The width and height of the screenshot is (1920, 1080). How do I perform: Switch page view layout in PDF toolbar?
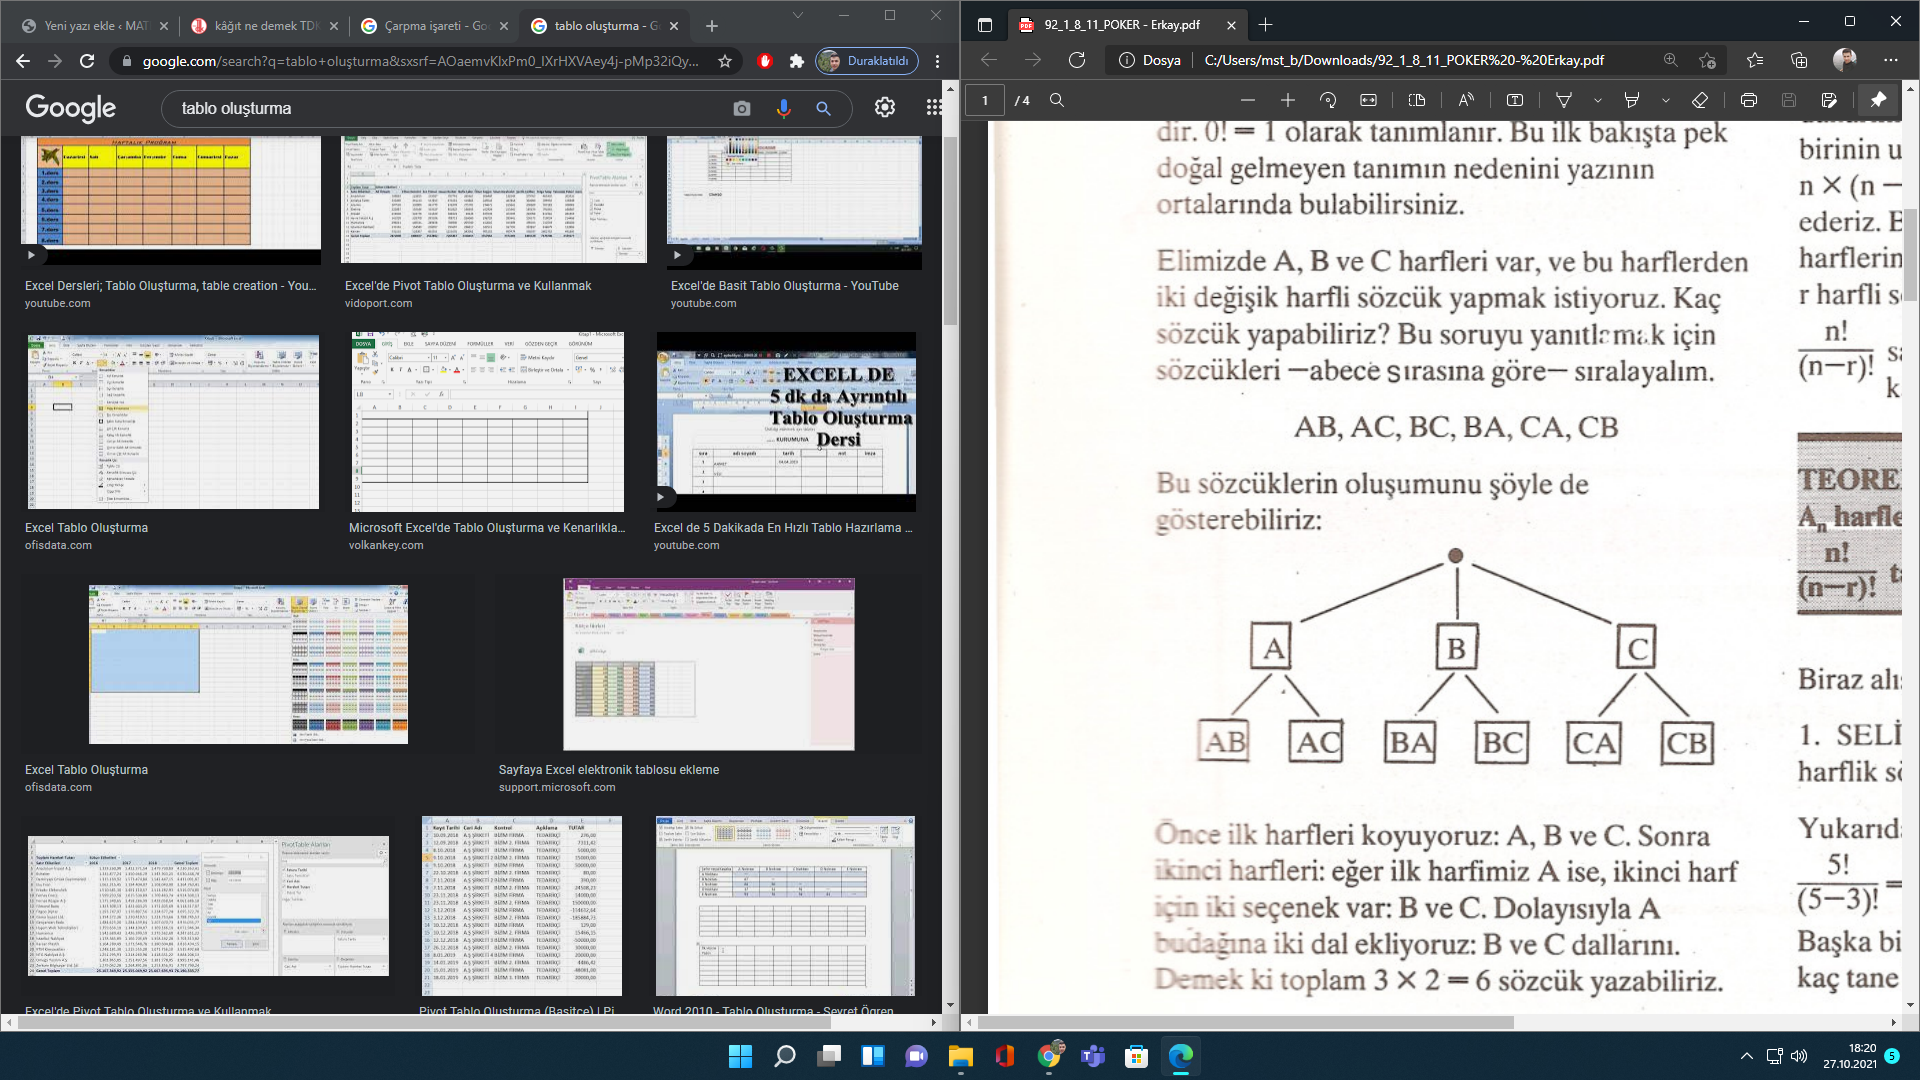1416,100
